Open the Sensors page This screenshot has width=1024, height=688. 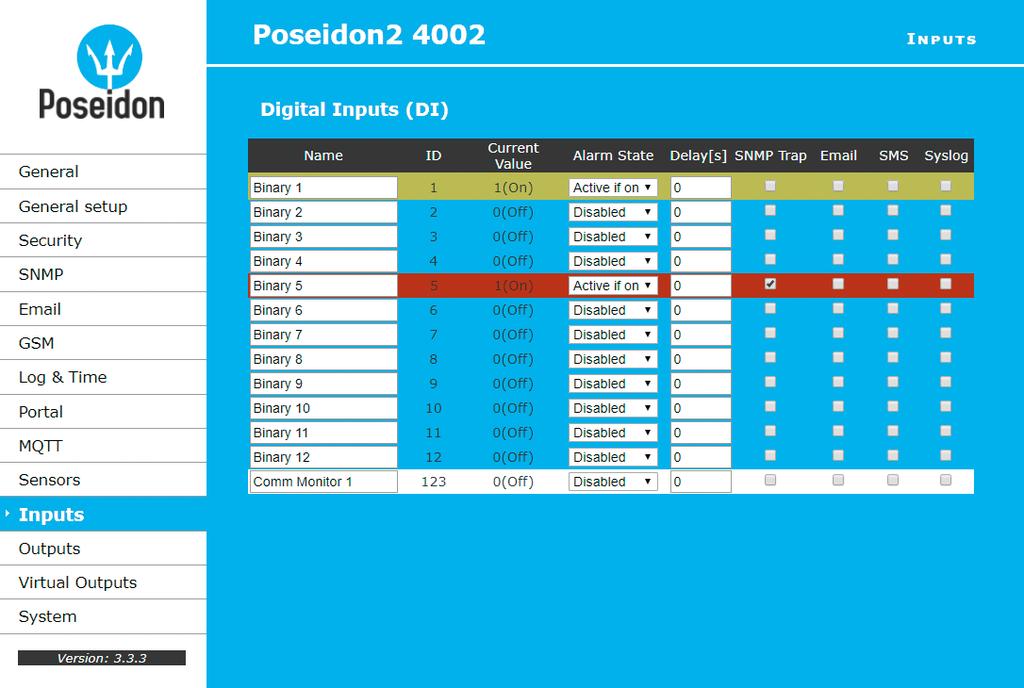click(x=103, y=480)
